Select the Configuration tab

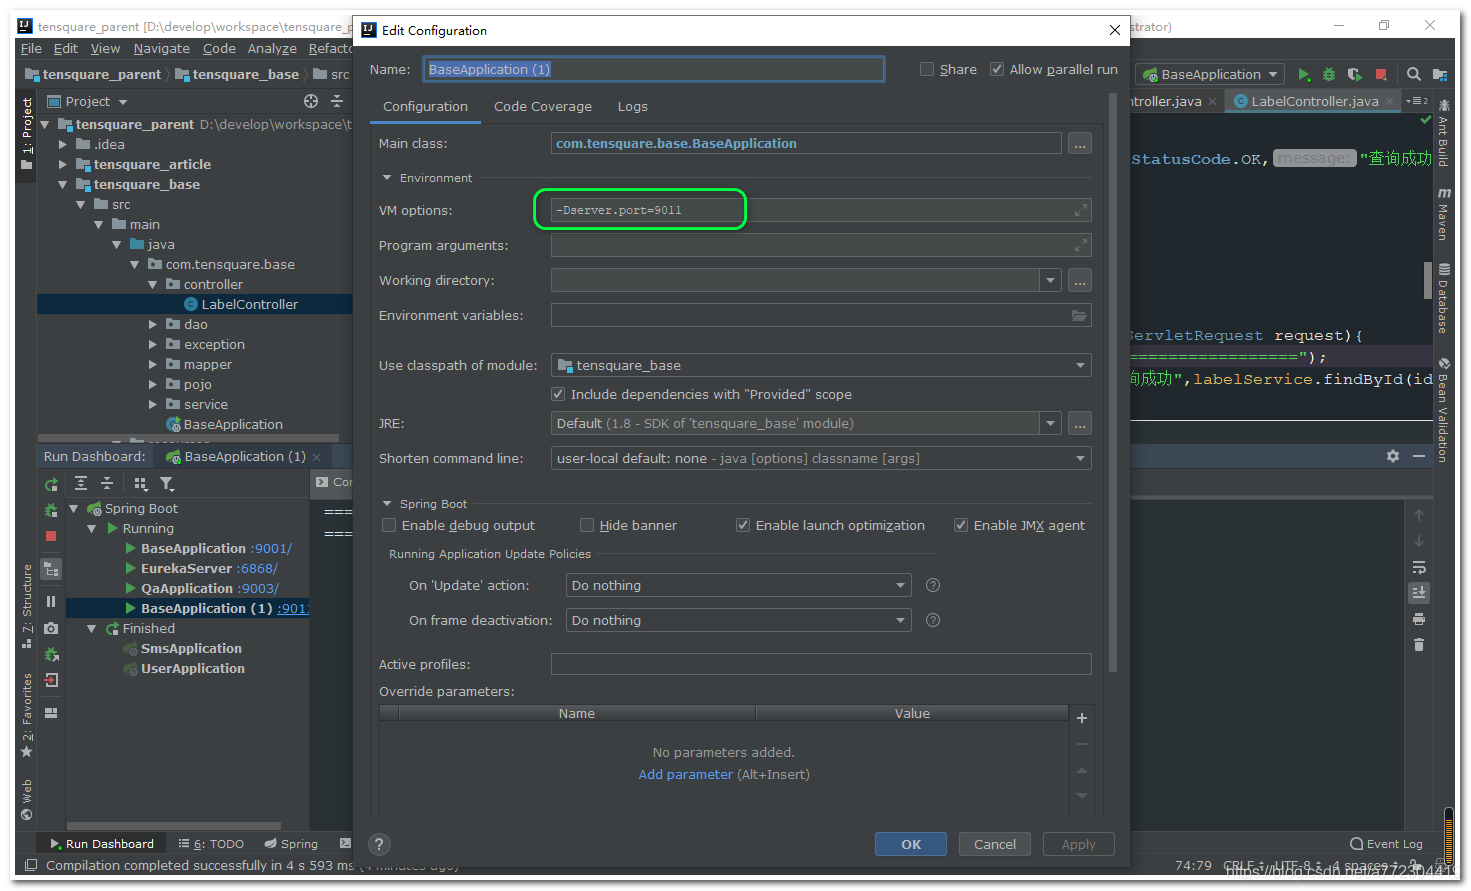click(x=425, y=106)
